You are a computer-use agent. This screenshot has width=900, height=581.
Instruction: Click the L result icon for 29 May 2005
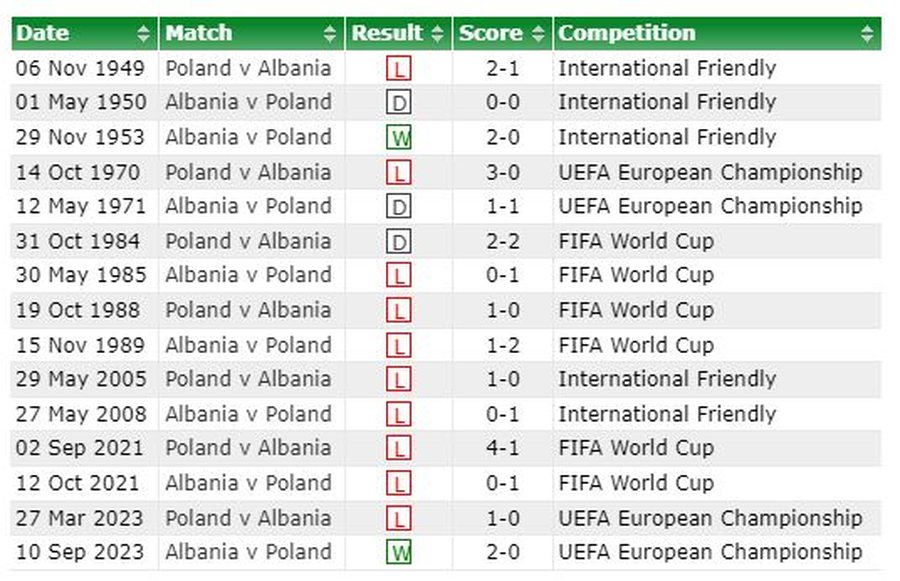click(x=399, y=380)
